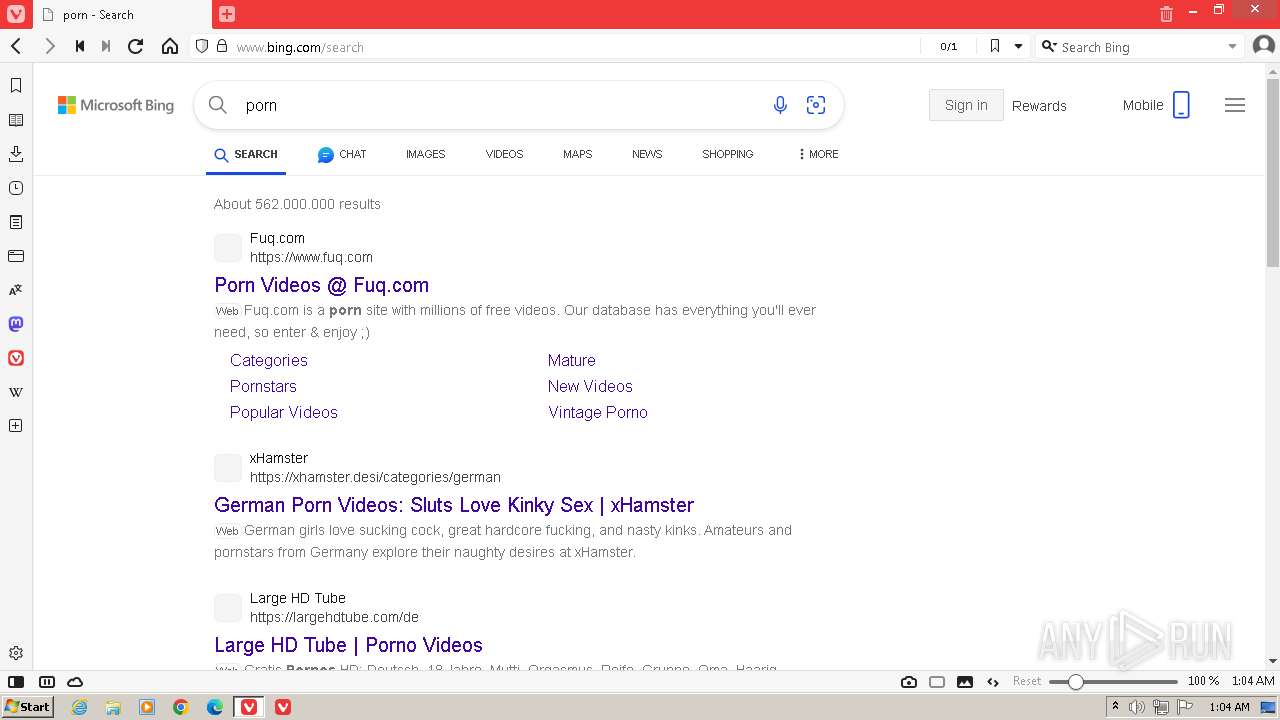This screenshot has width=1280, height=720.
Task: Reload the current page
Action: tap(136, 46)
